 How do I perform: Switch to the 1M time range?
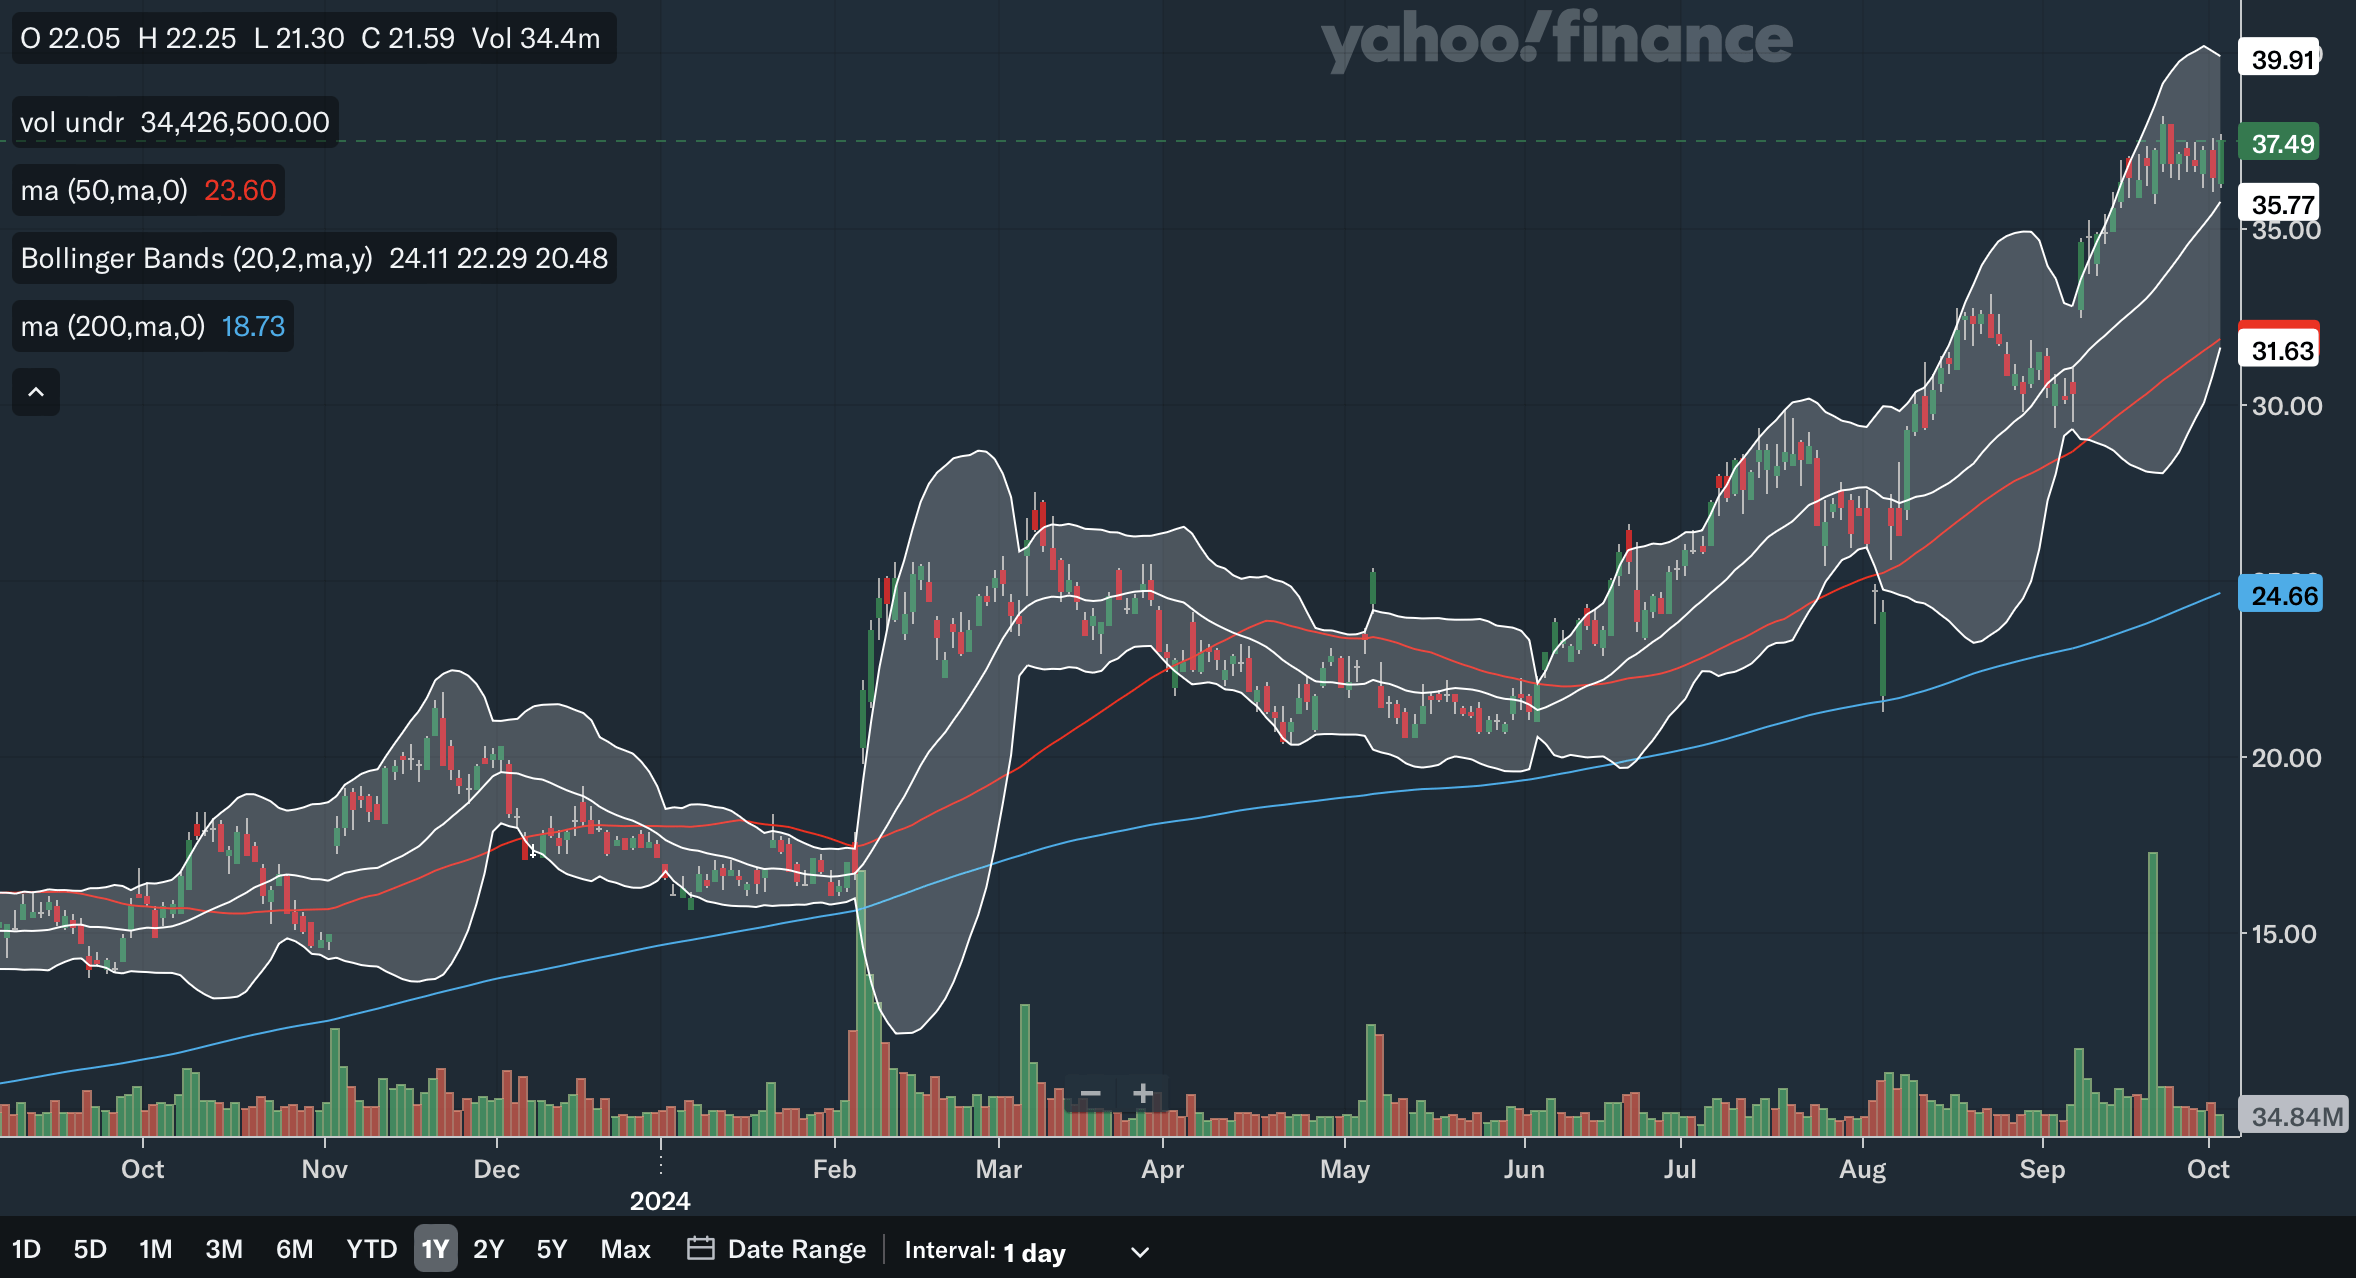coord(155,1249)
